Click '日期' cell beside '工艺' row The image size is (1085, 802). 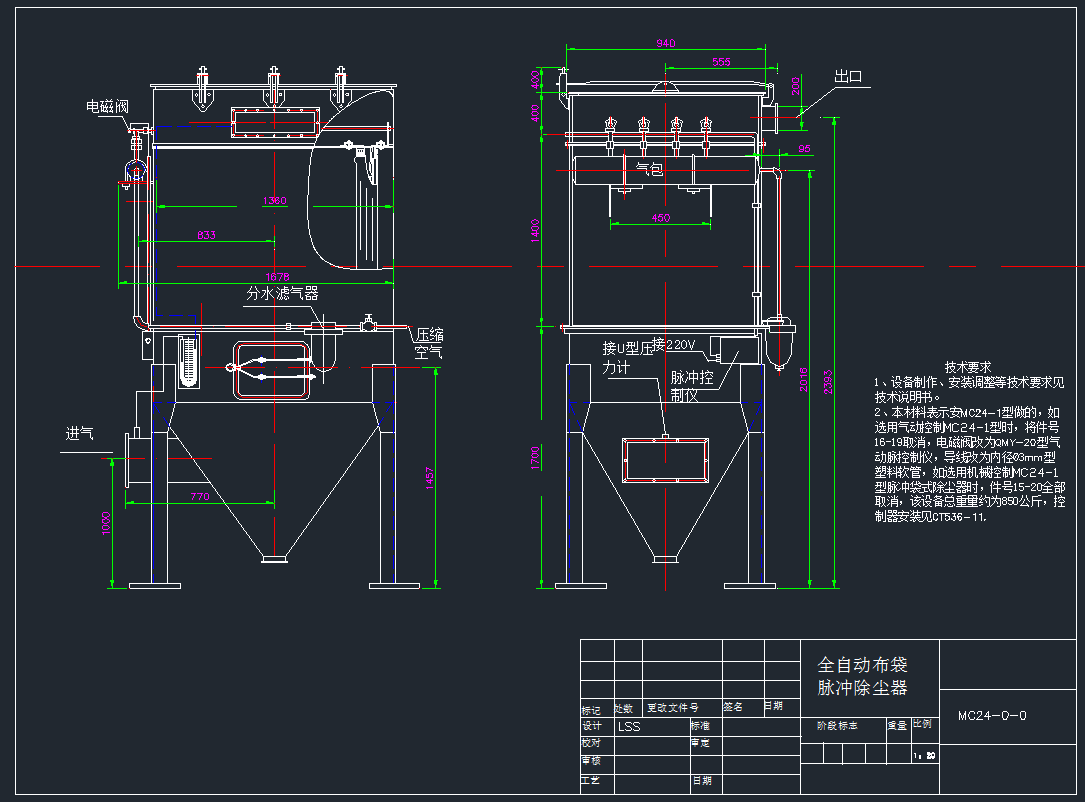pos(702,780)
